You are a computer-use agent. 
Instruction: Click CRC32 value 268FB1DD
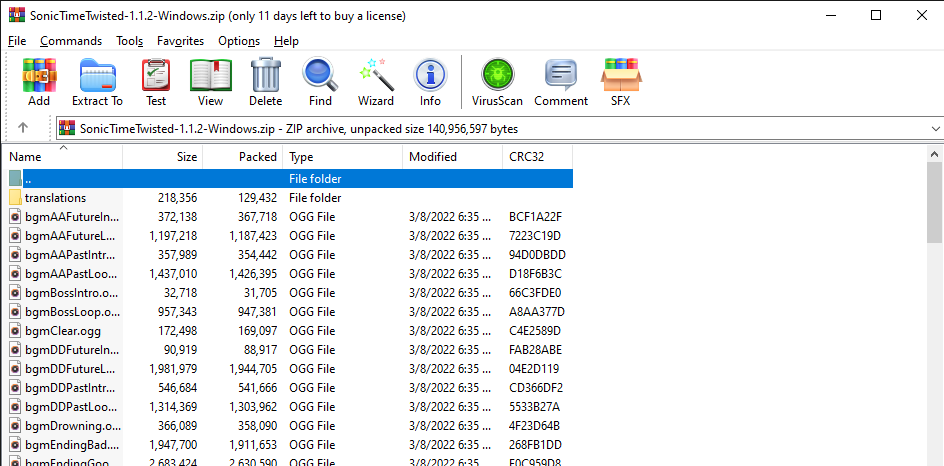[x=535, y=445]
